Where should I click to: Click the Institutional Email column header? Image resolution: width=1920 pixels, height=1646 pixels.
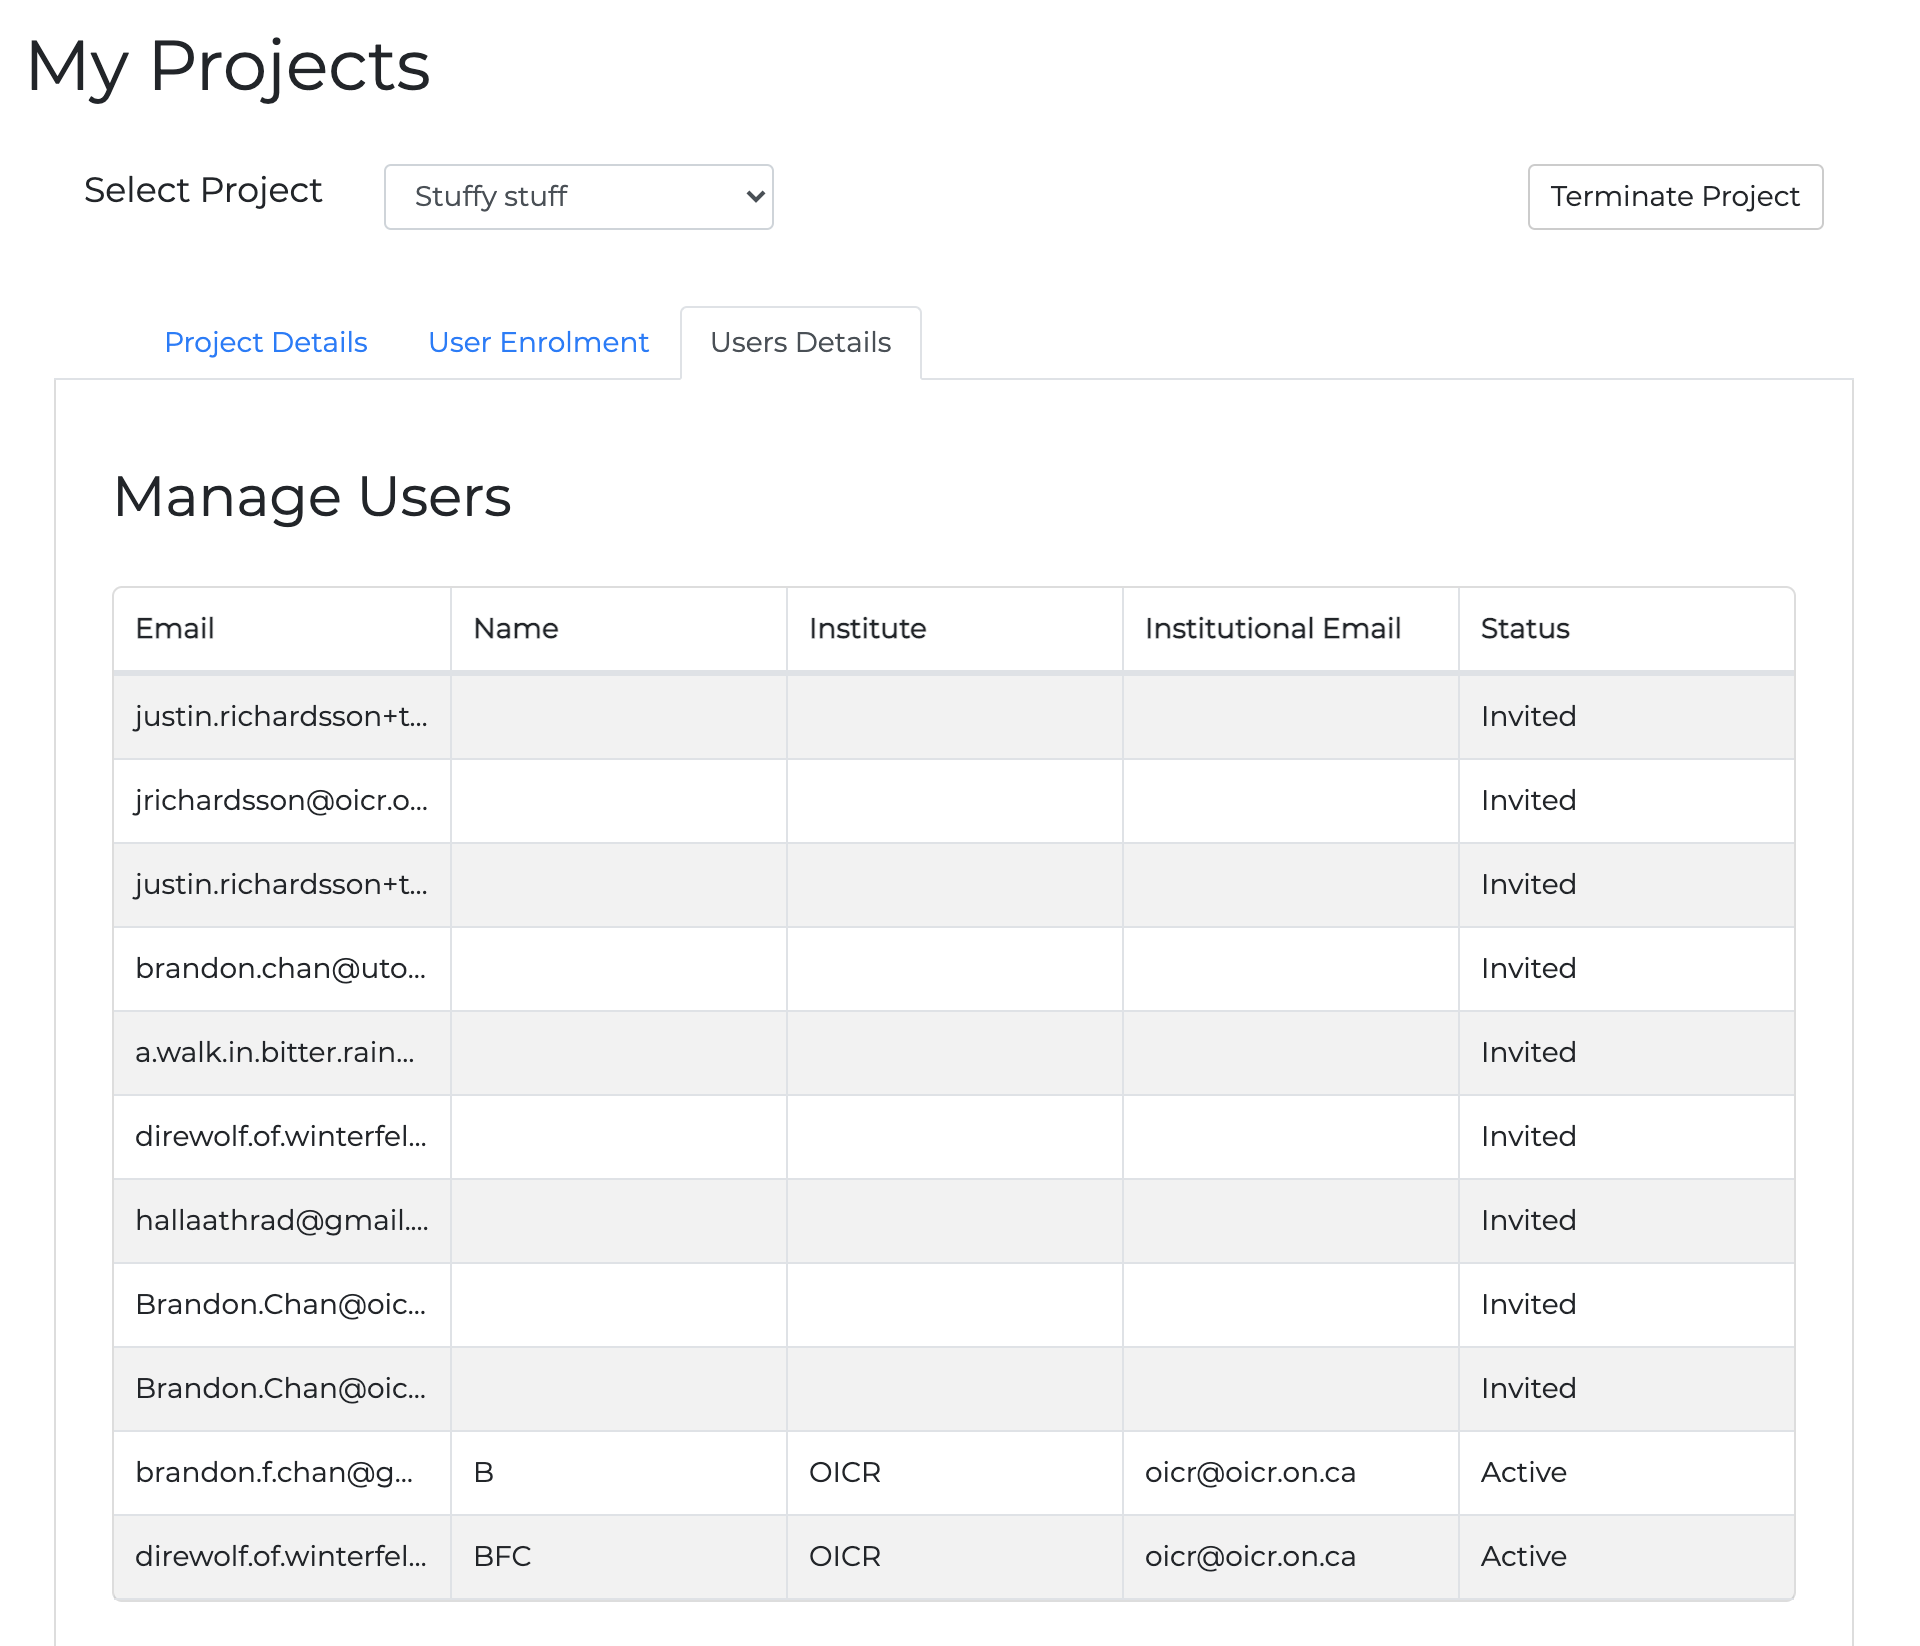point(1290,629)
